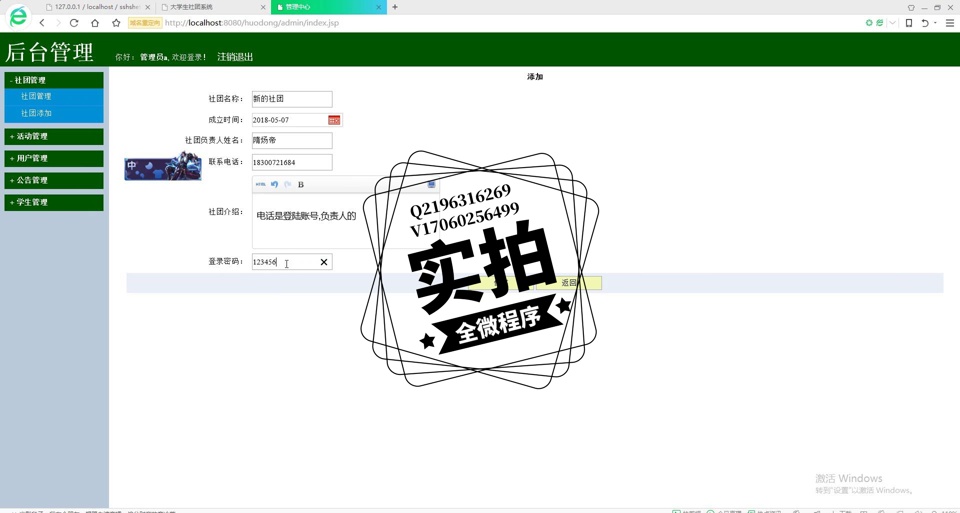The height and width of the screenshot is (513, 960).
Task: Open the calendar date picker icon
Action: click(x=334, y=120)
